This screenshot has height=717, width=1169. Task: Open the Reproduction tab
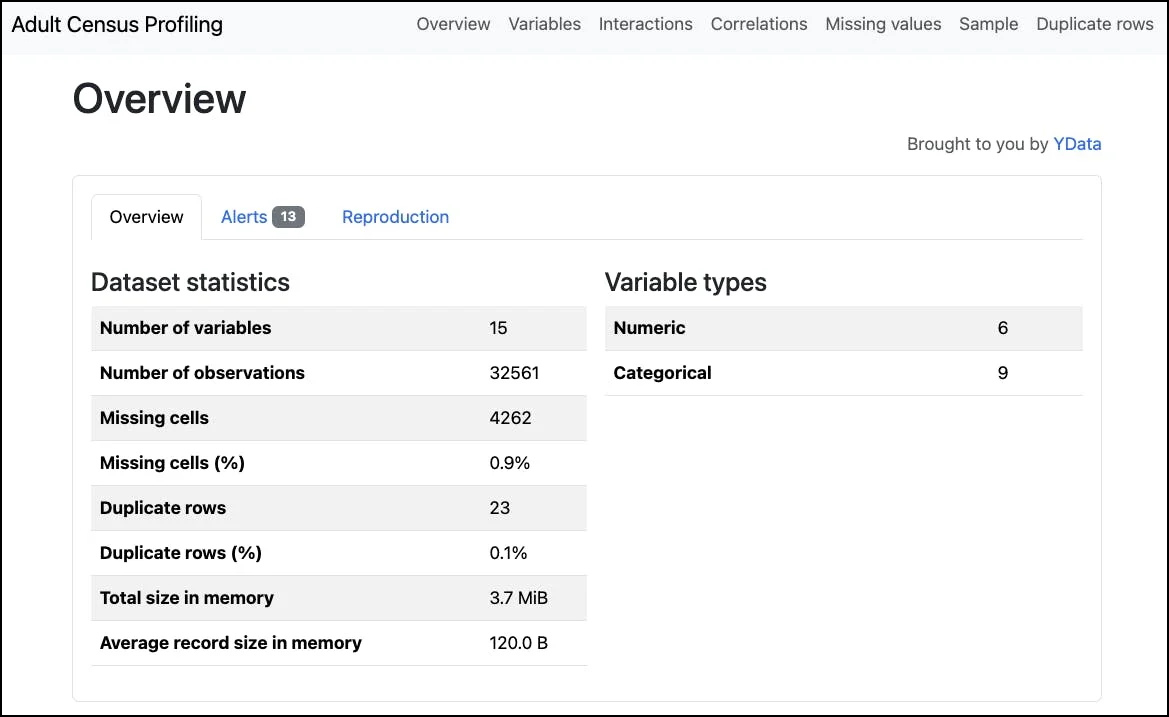395,217
